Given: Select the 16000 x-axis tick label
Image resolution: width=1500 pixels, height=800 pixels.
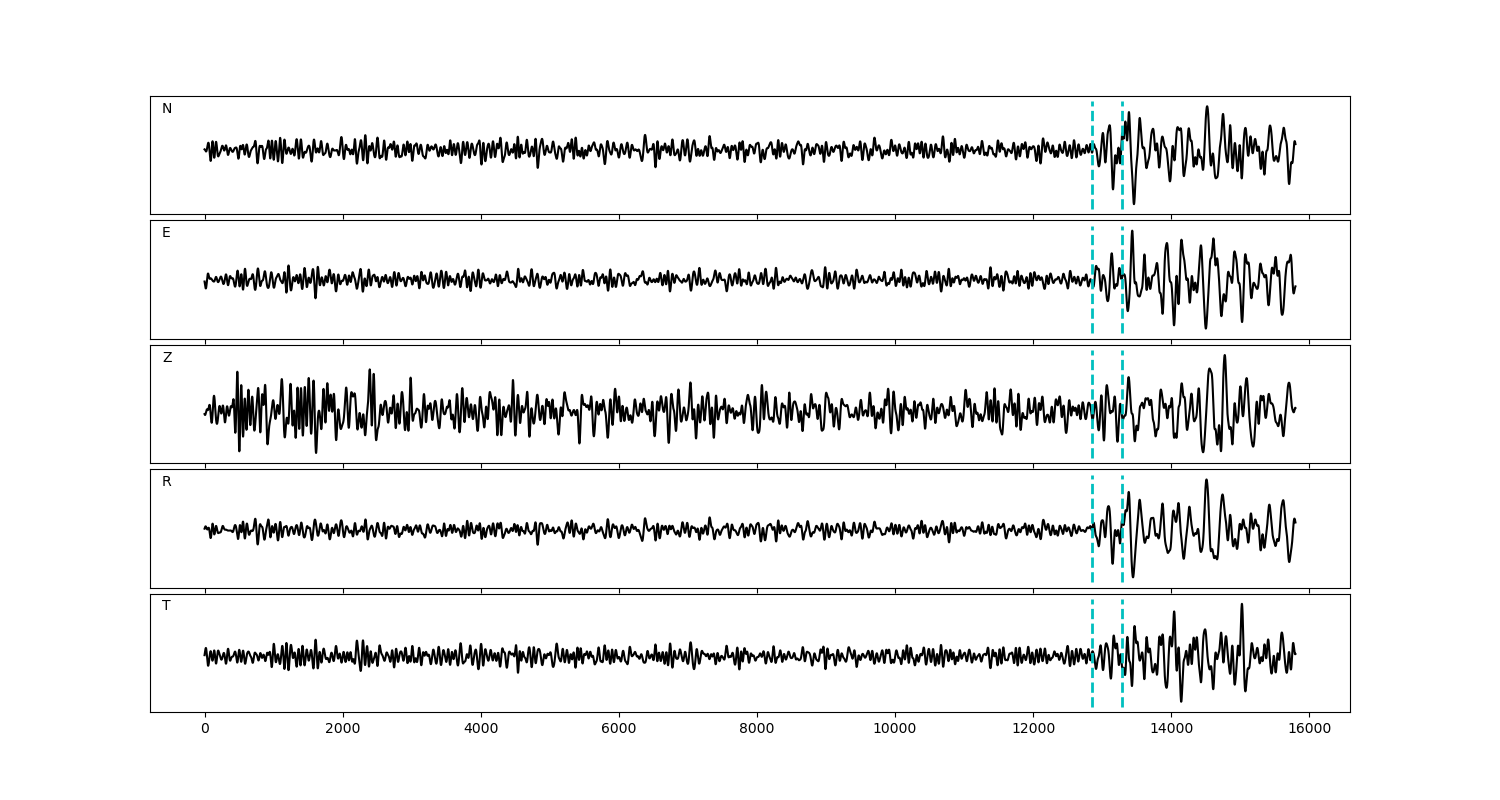Looking at the screenshot, I should point(1309,730).
